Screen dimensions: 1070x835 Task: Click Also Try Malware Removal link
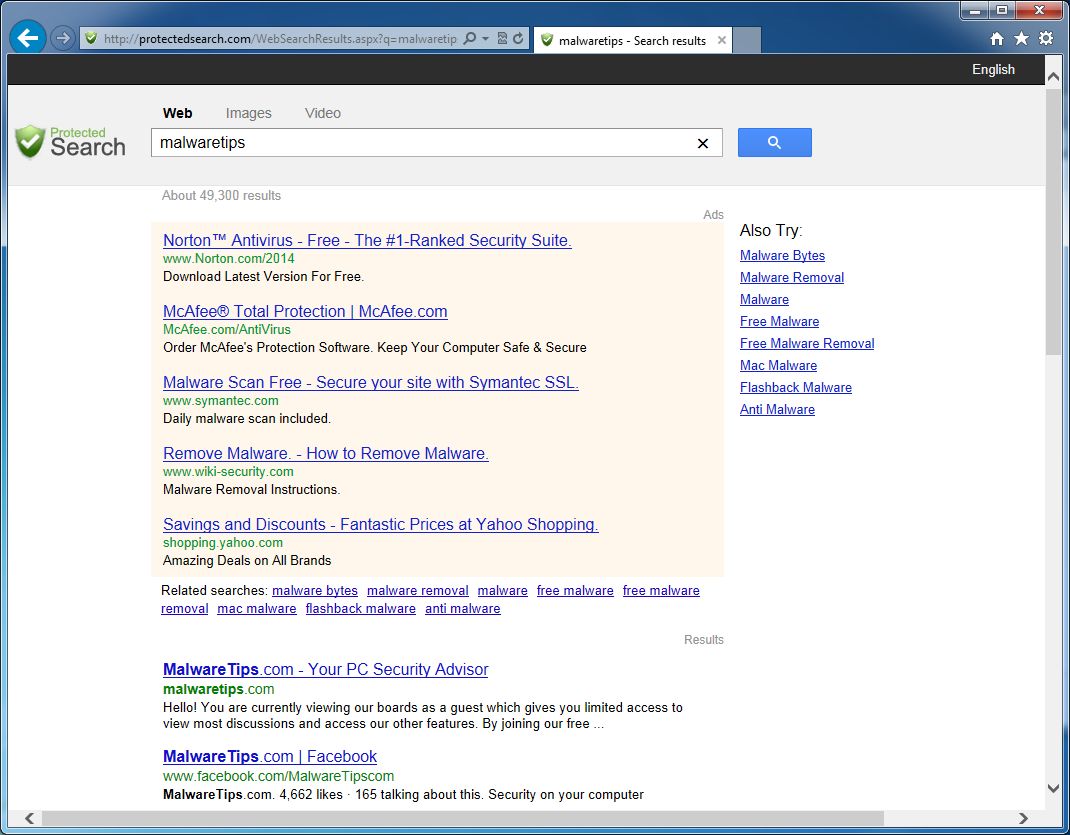792,278
